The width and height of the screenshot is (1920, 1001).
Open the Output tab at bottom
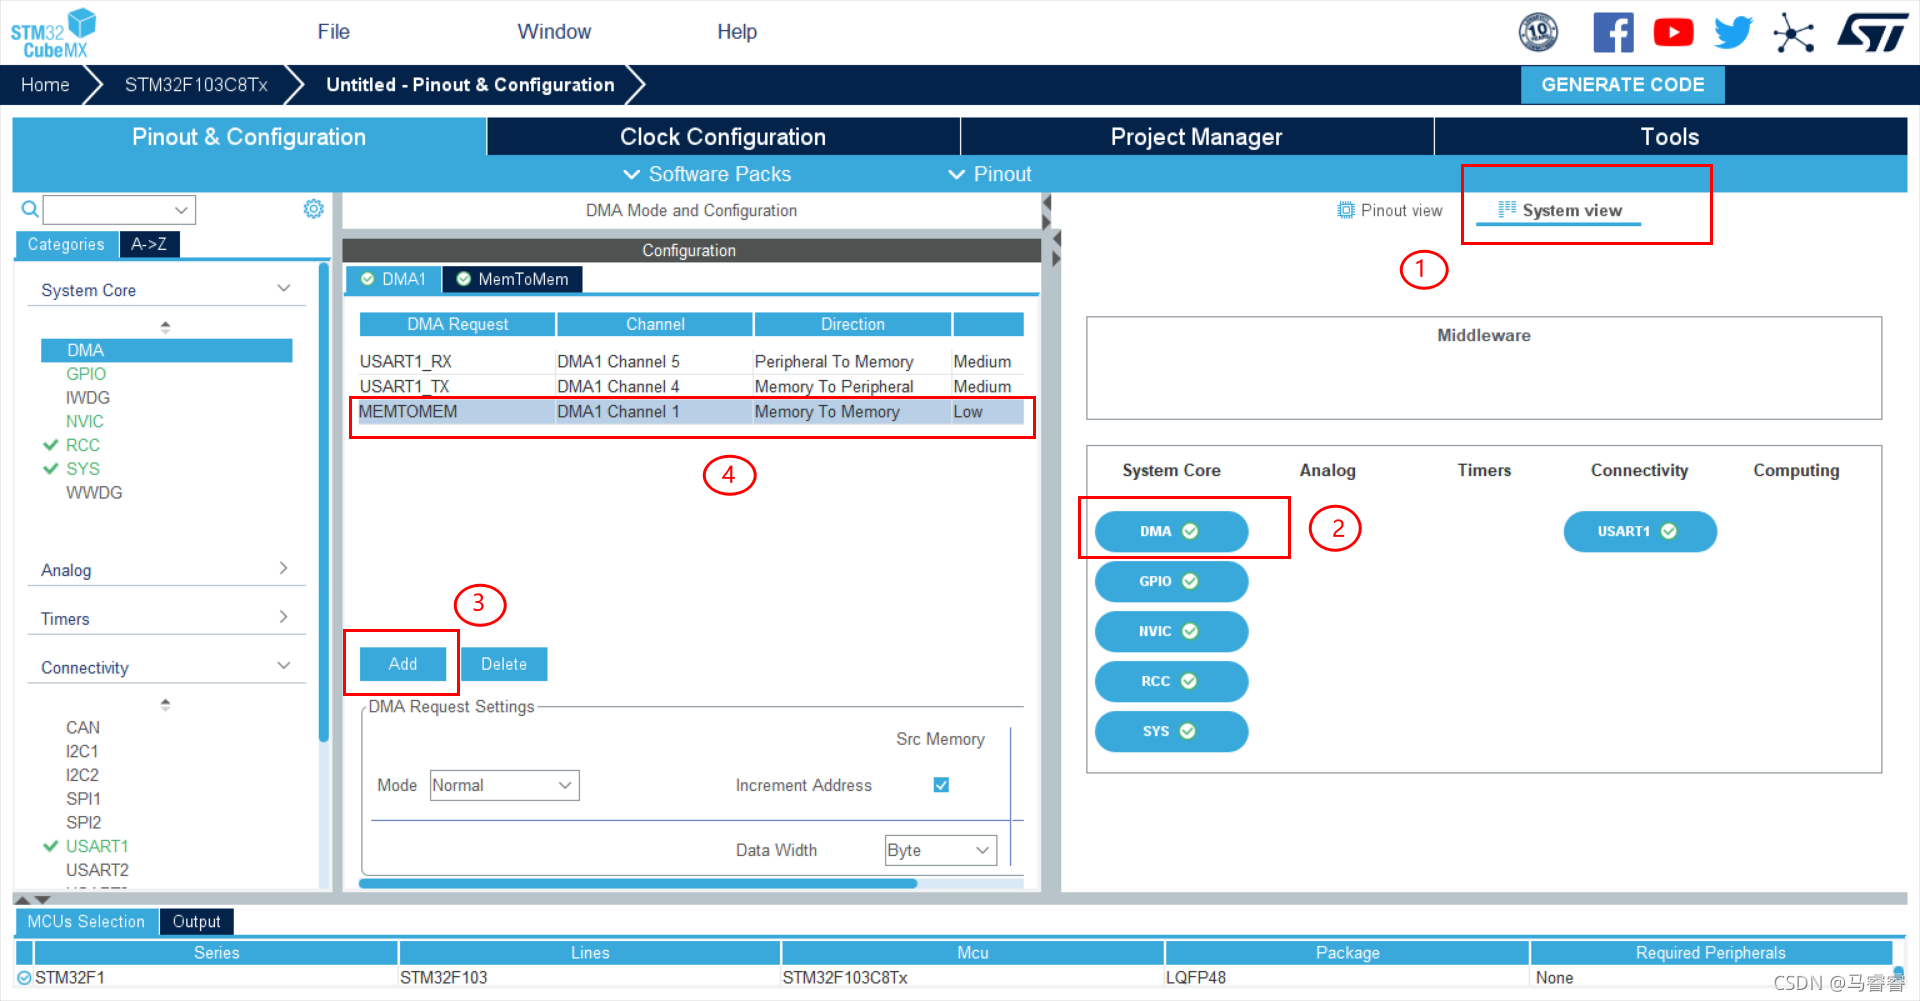point(196,921)
